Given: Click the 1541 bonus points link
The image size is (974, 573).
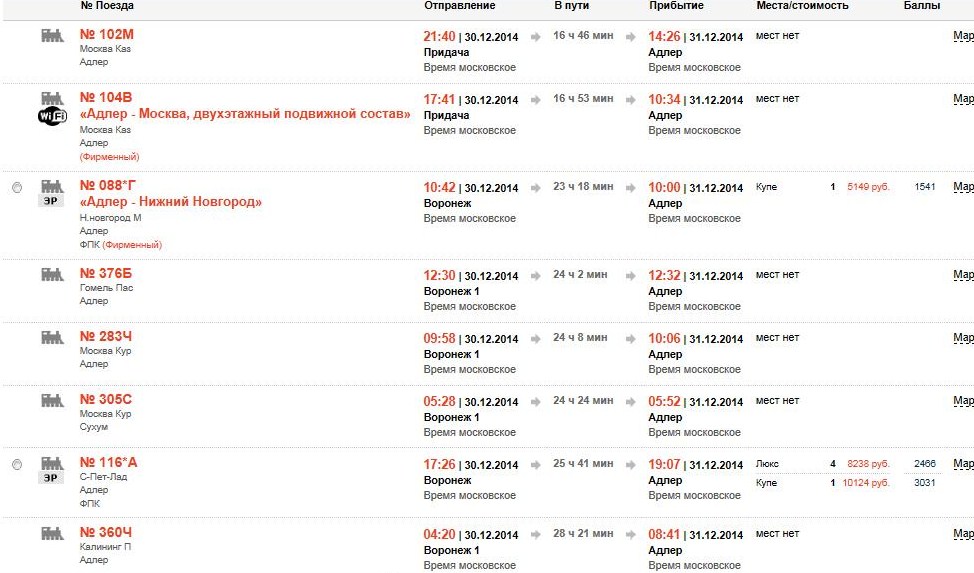Looking at the screenshot, I should [925, 187].
